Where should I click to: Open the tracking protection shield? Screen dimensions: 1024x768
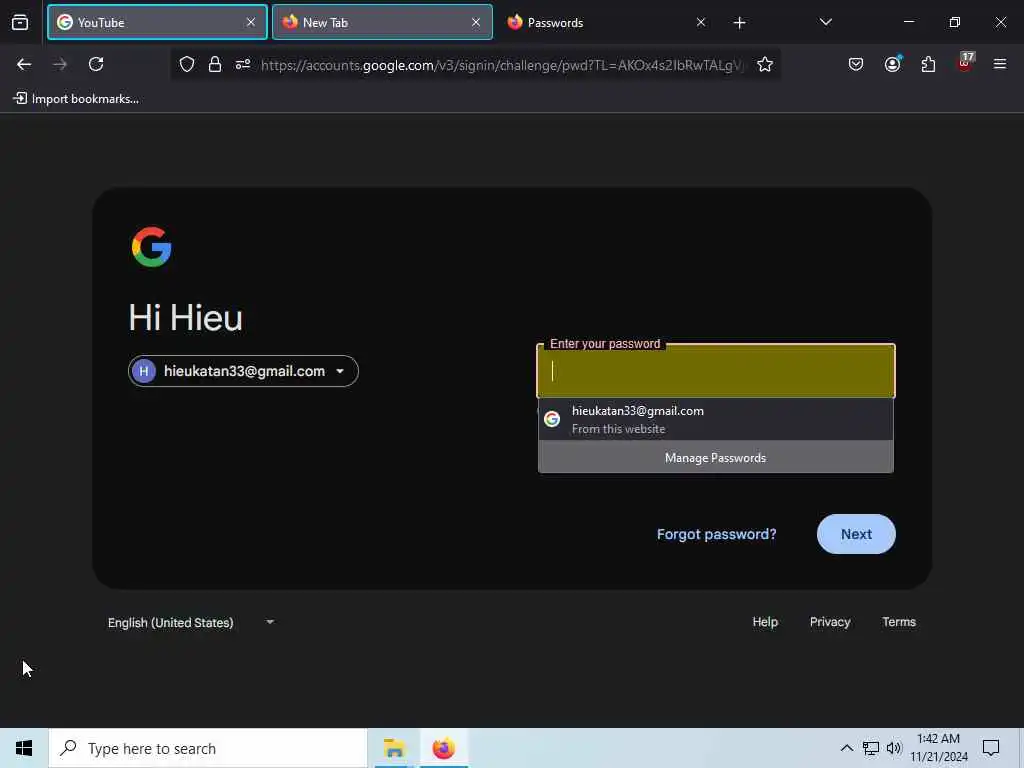(x=187, y=64)
